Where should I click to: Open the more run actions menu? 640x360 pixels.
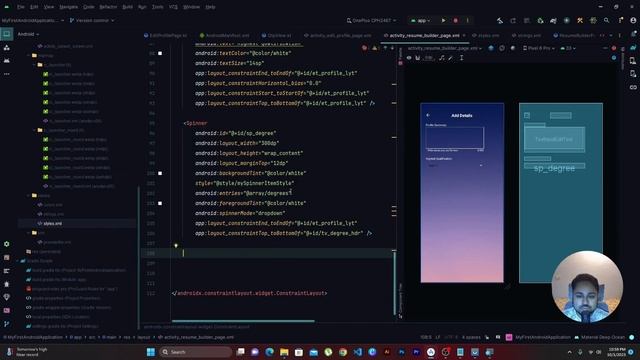[468, 20]
